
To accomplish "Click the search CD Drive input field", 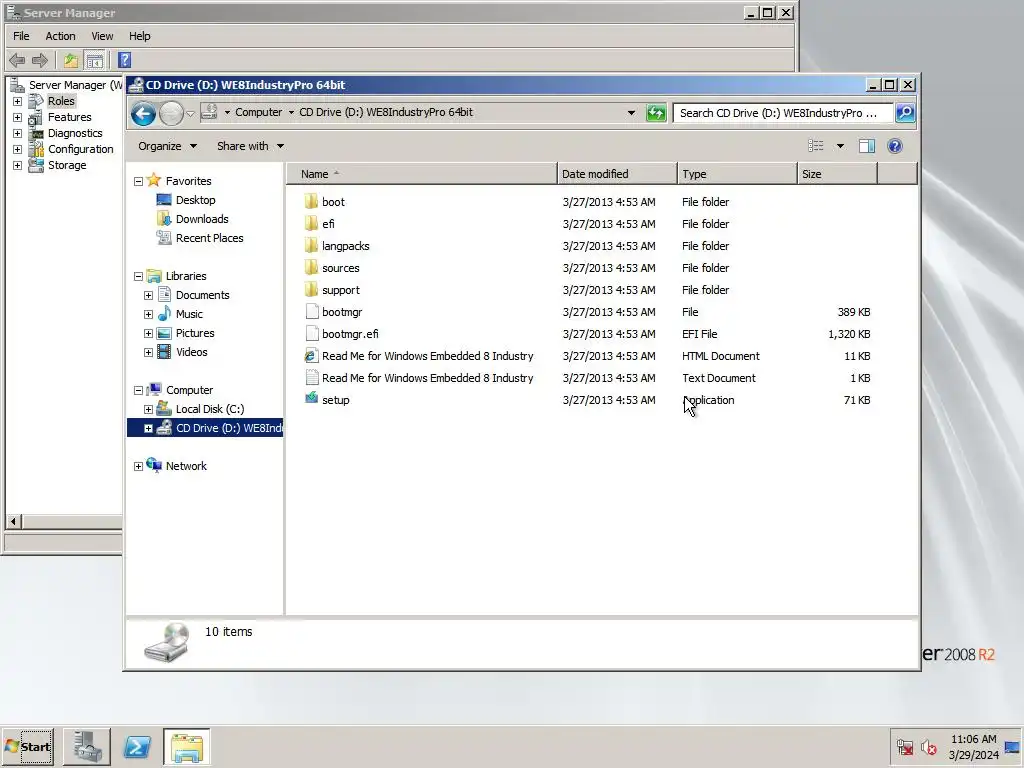I will coord(783,113).
